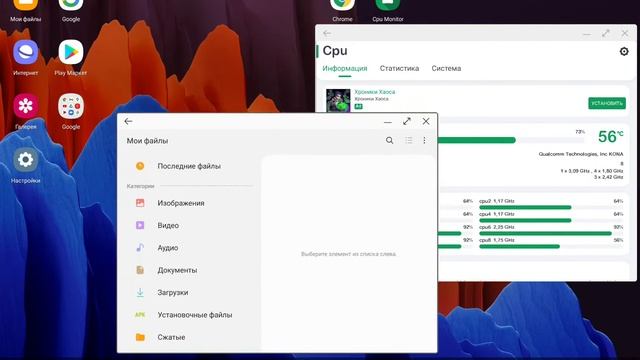Viewport: 640px width, 360px height.
Task: Select the Compressed folder icon
Action: click(x=140, y=337)
